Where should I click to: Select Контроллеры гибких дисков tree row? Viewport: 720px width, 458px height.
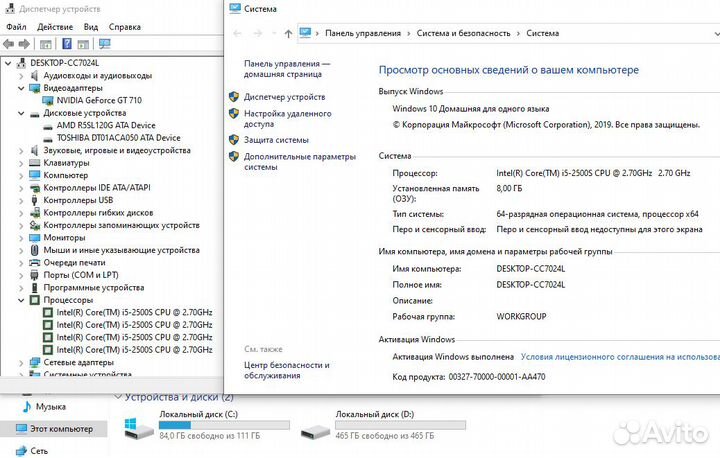[98, 213]
